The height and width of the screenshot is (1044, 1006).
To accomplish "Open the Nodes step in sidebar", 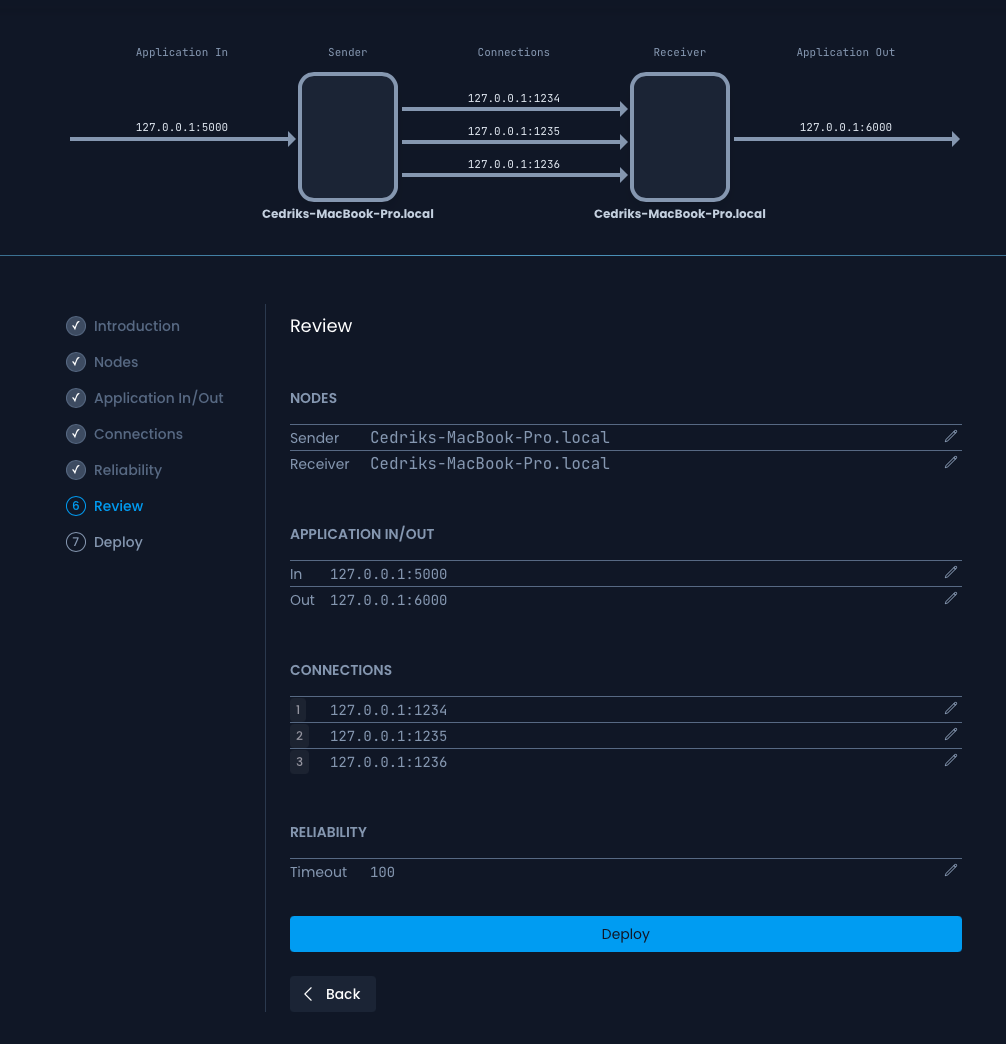I will click(x=116, y=362).
